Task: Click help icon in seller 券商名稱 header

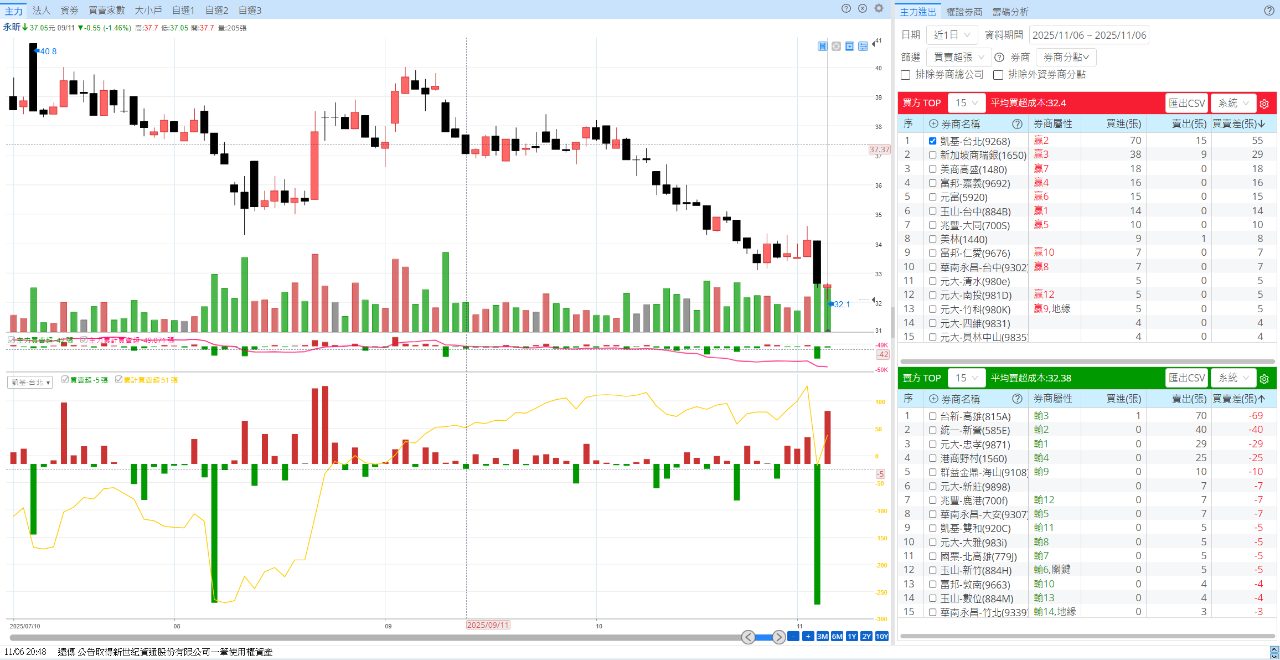Action: click(1017, 399)
